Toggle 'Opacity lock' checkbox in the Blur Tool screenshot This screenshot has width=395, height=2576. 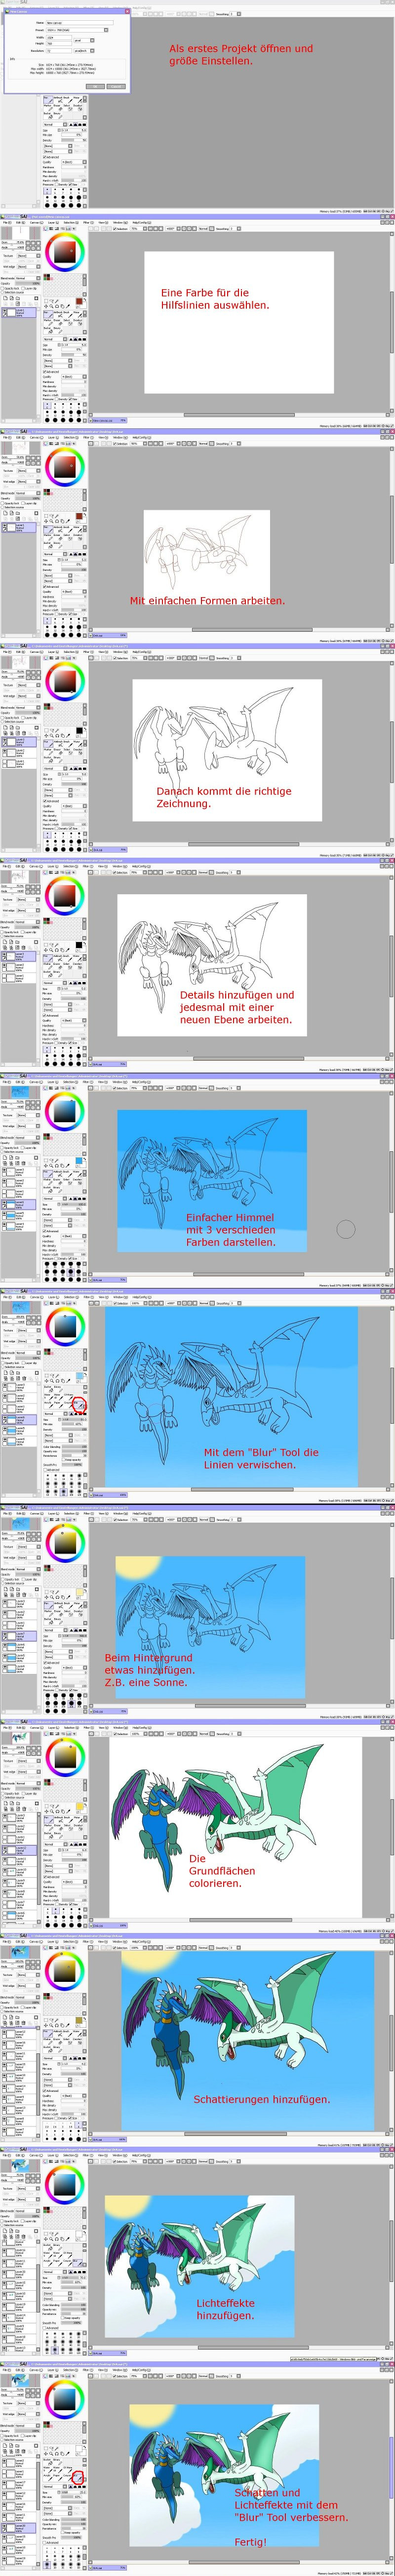(3, 1363)
